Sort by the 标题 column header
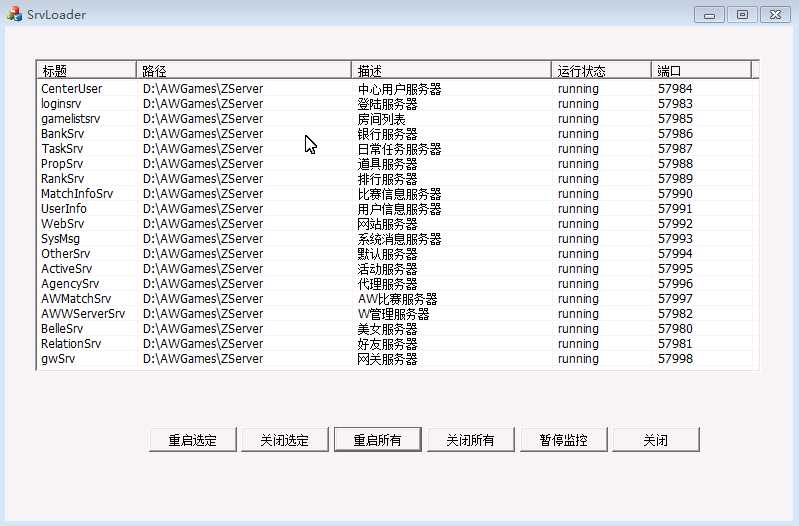799x526 pixels. 87,70
